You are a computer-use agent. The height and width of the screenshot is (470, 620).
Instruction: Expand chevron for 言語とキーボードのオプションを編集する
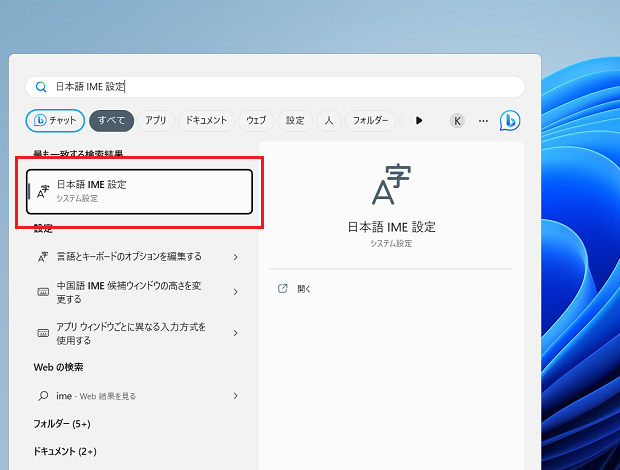(235, 257)
